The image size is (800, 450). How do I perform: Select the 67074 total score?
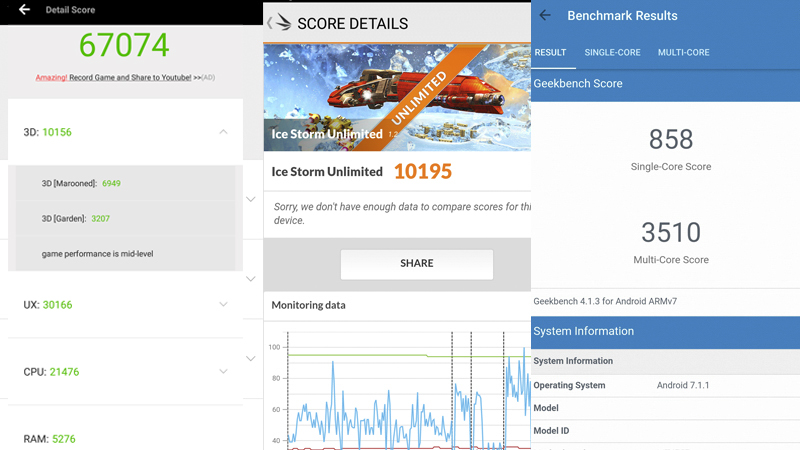click(x=124, y=45)
